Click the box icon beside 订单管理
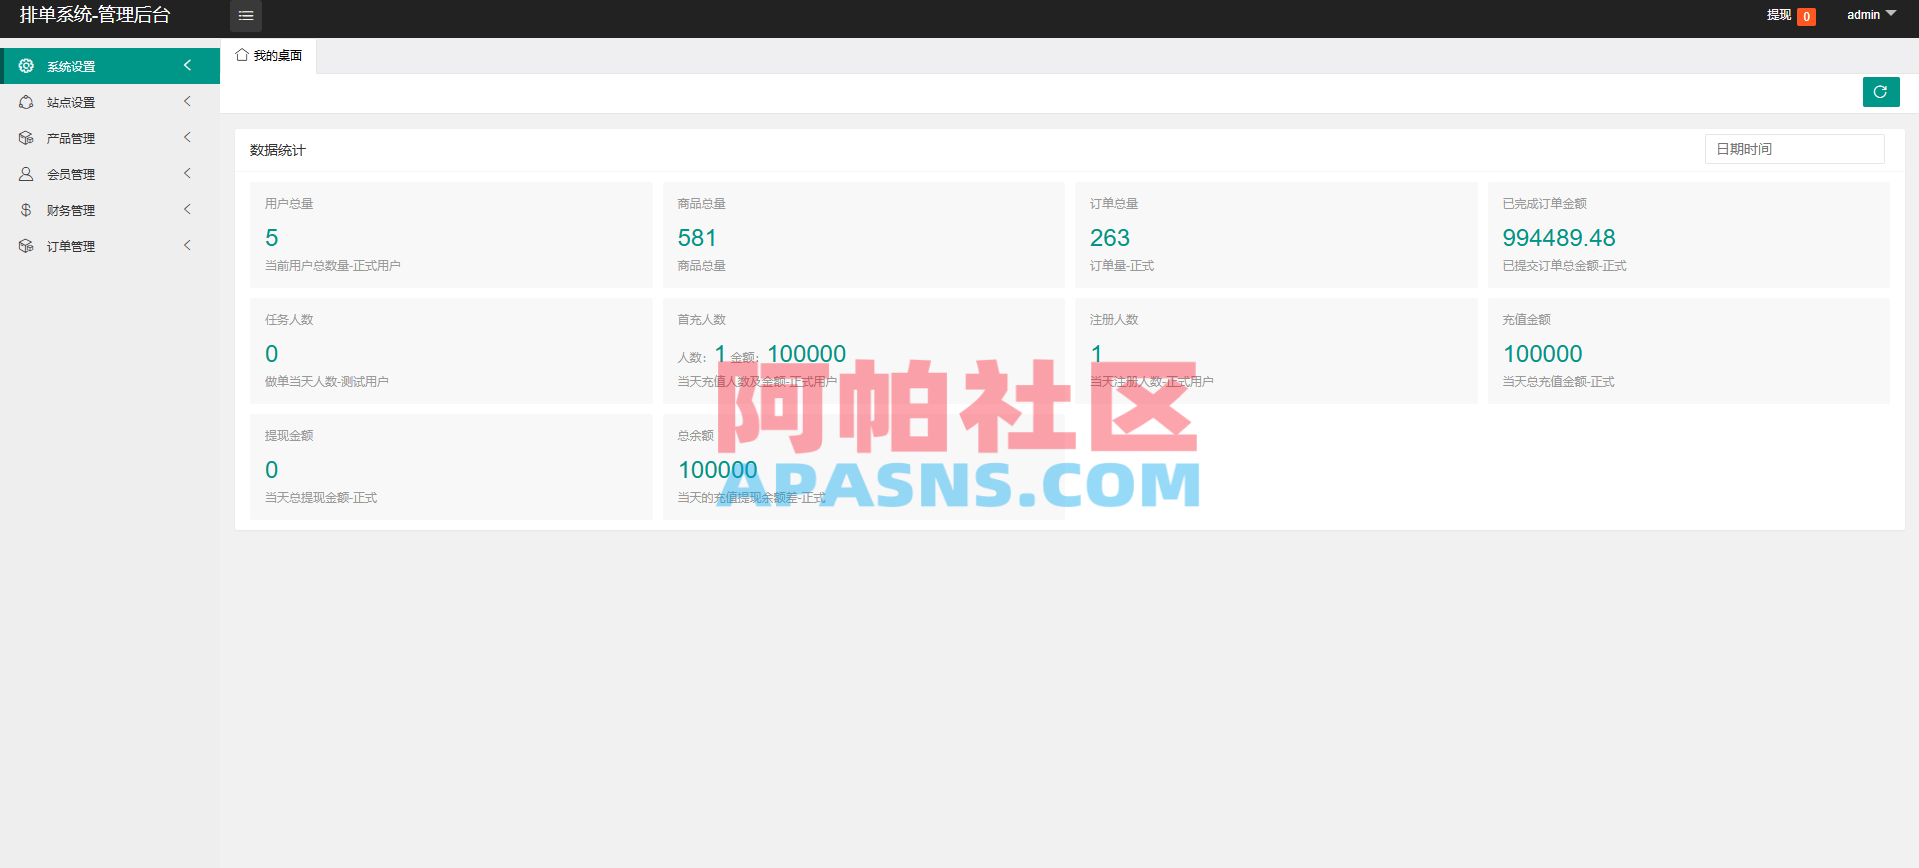The width and height of the screenshot is (1919, 868). 26,246
